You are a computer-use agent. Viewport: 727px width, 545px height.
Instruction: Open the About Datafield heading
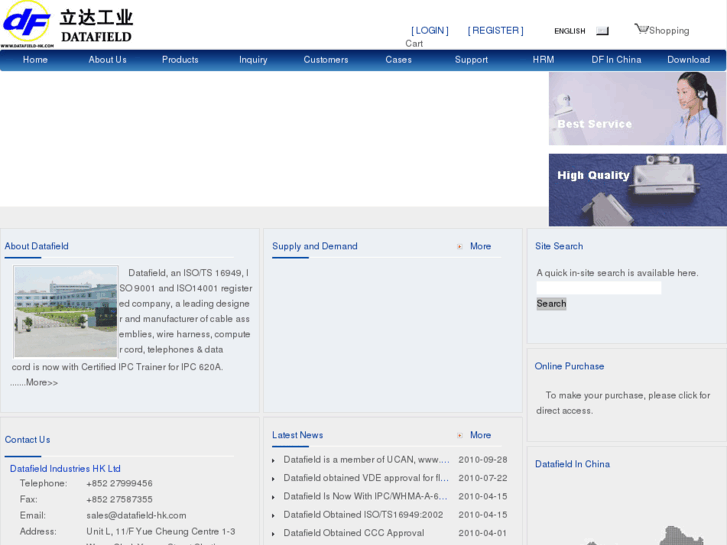point(37,246)
